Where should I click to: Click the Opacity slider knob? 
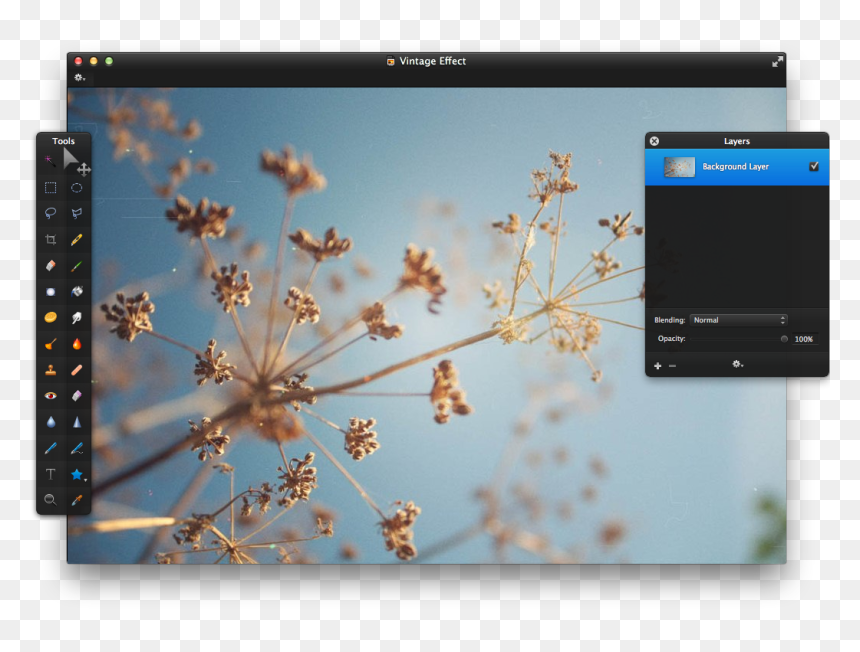tap(784, 339)
